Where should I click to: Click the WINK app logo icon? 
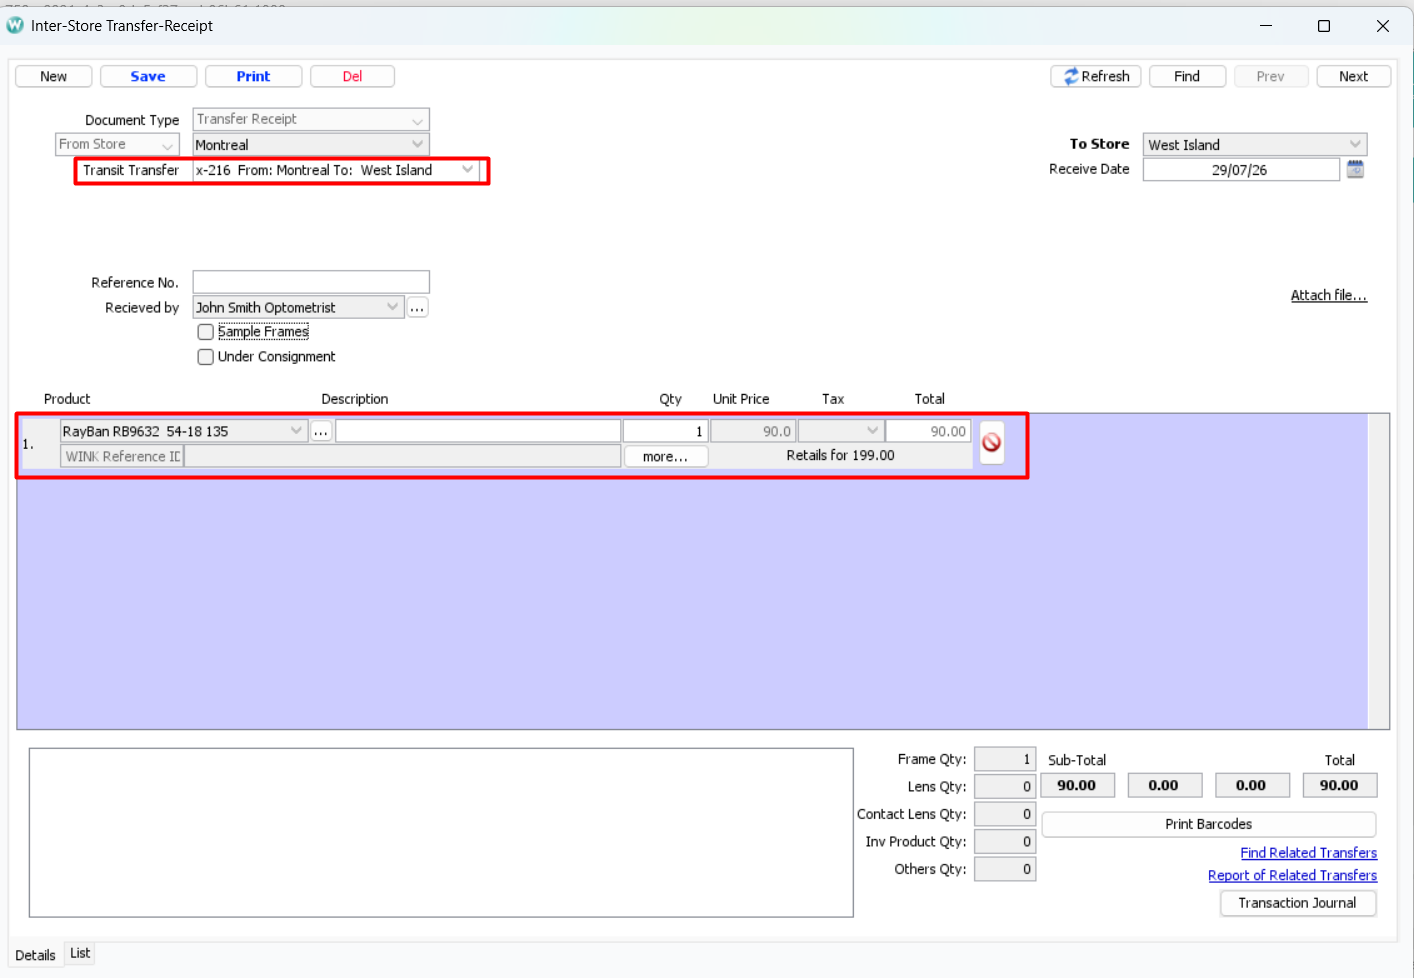[15, 25]
